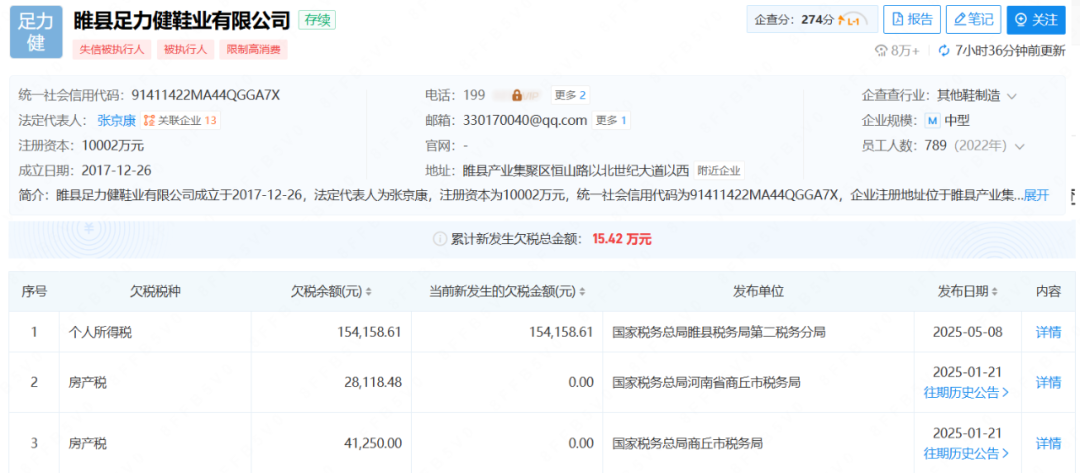Expand the 员工人数 789 year dropdown

point(1019,146)
